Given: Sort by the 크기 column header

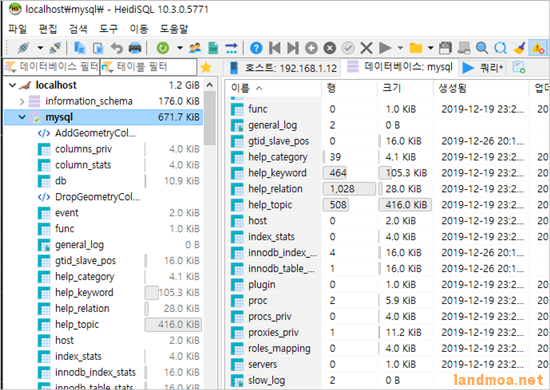Looking at the screenshot, I should pyautogui.click(x=405, y=88).
